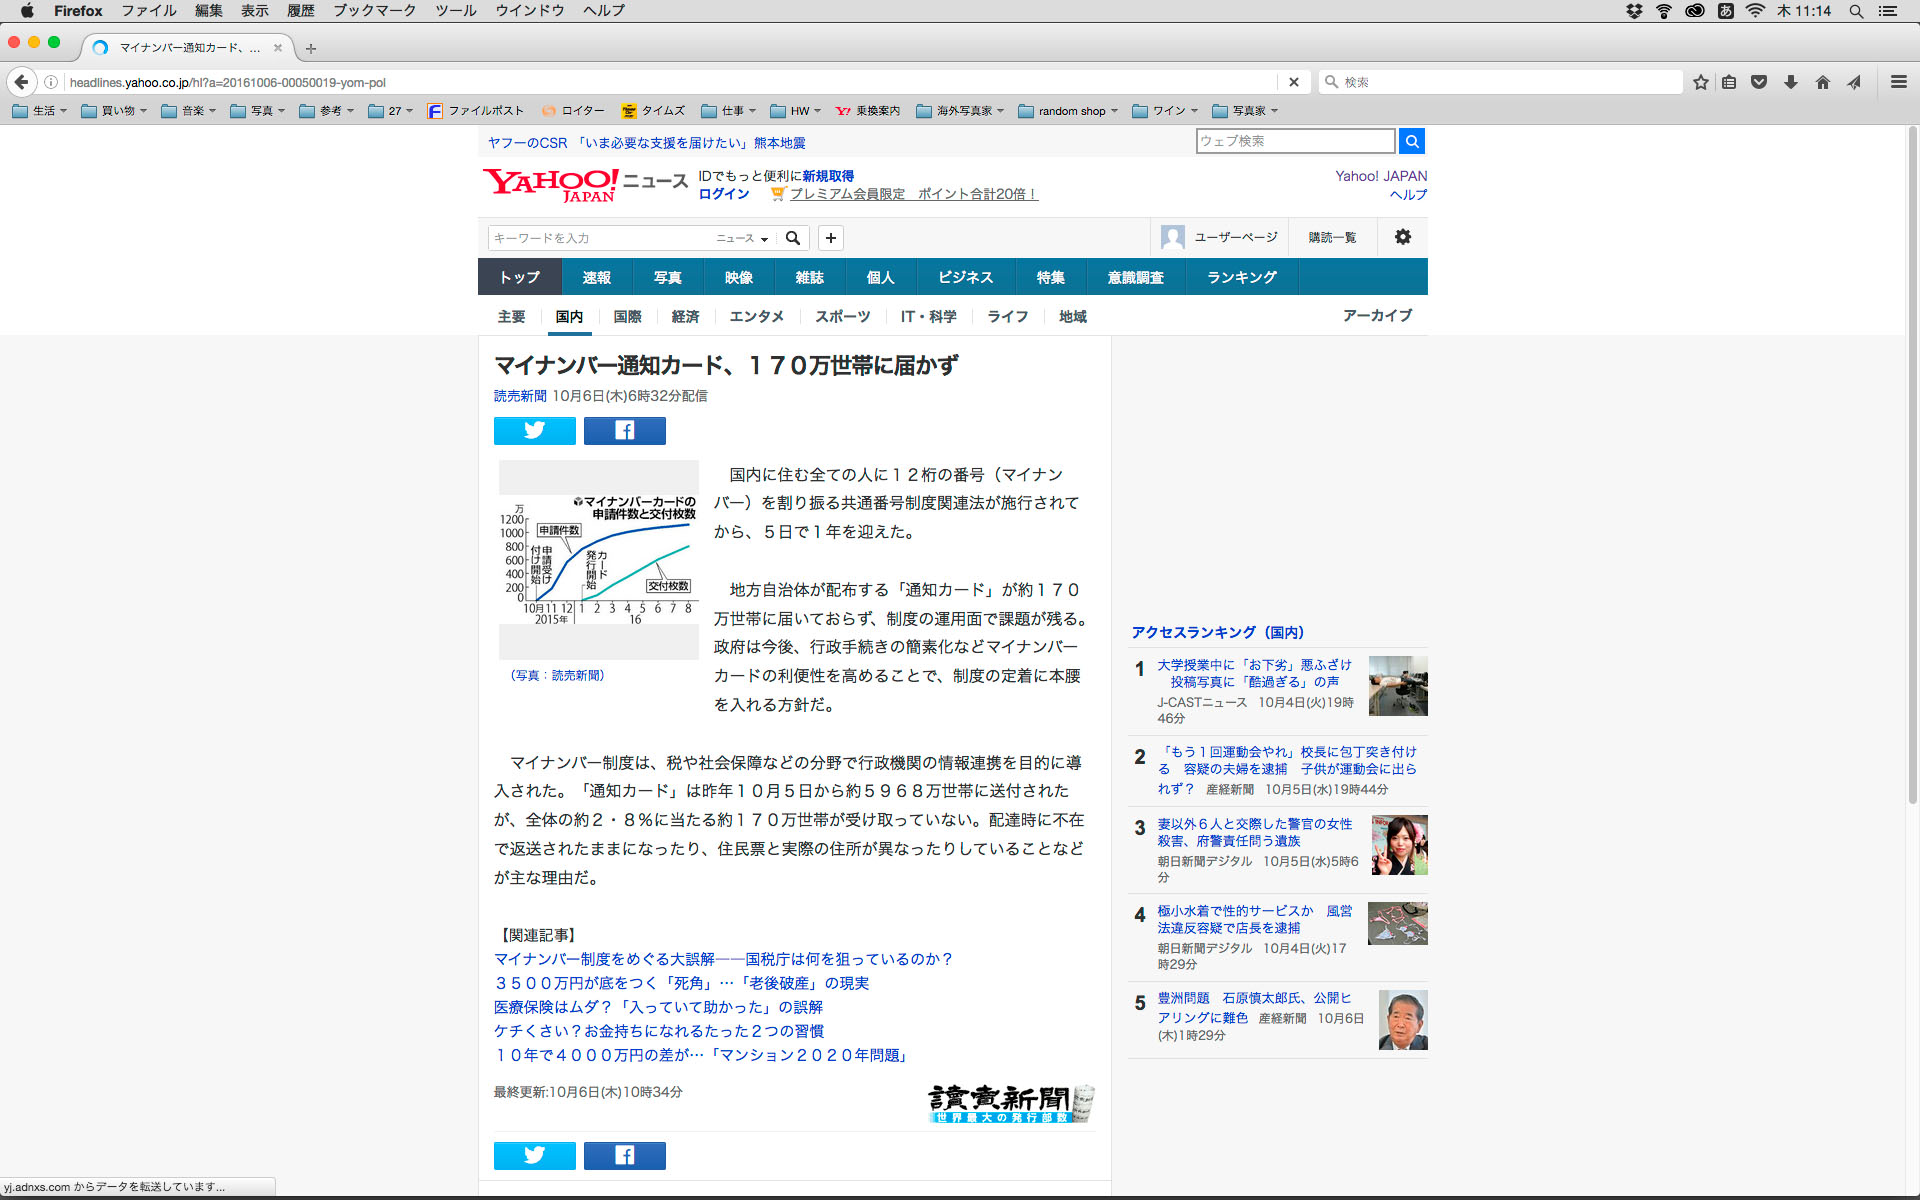Click the Mynumber chart thumbnail image
Screen dimensions: 1920x1200
pos(598,560)
